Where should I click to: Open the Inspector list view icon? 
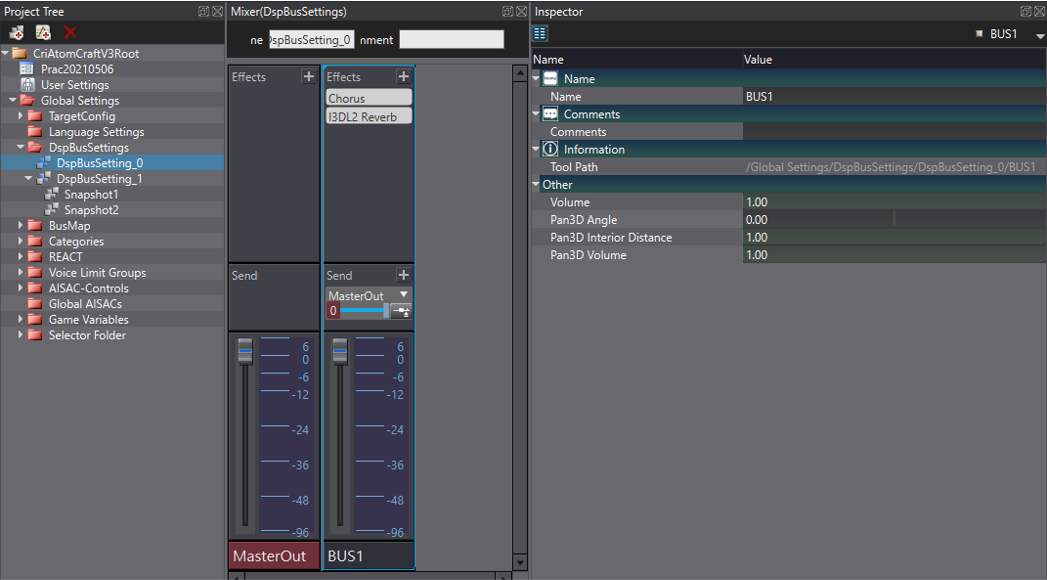click(x=539, y=33)
